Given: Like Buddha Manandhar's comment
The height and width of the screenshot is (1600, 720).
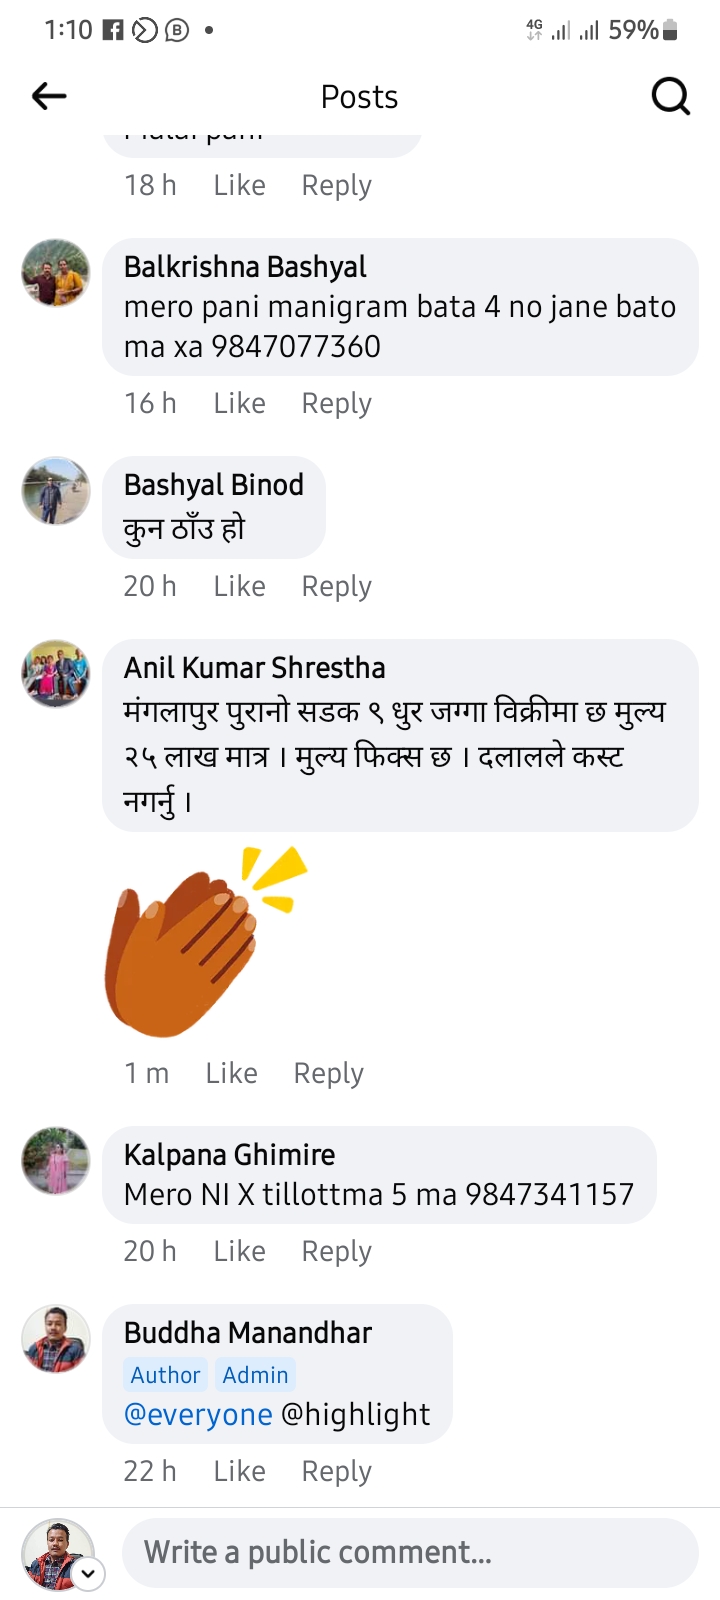Looking at the screenshot, I should (239, 1471).
